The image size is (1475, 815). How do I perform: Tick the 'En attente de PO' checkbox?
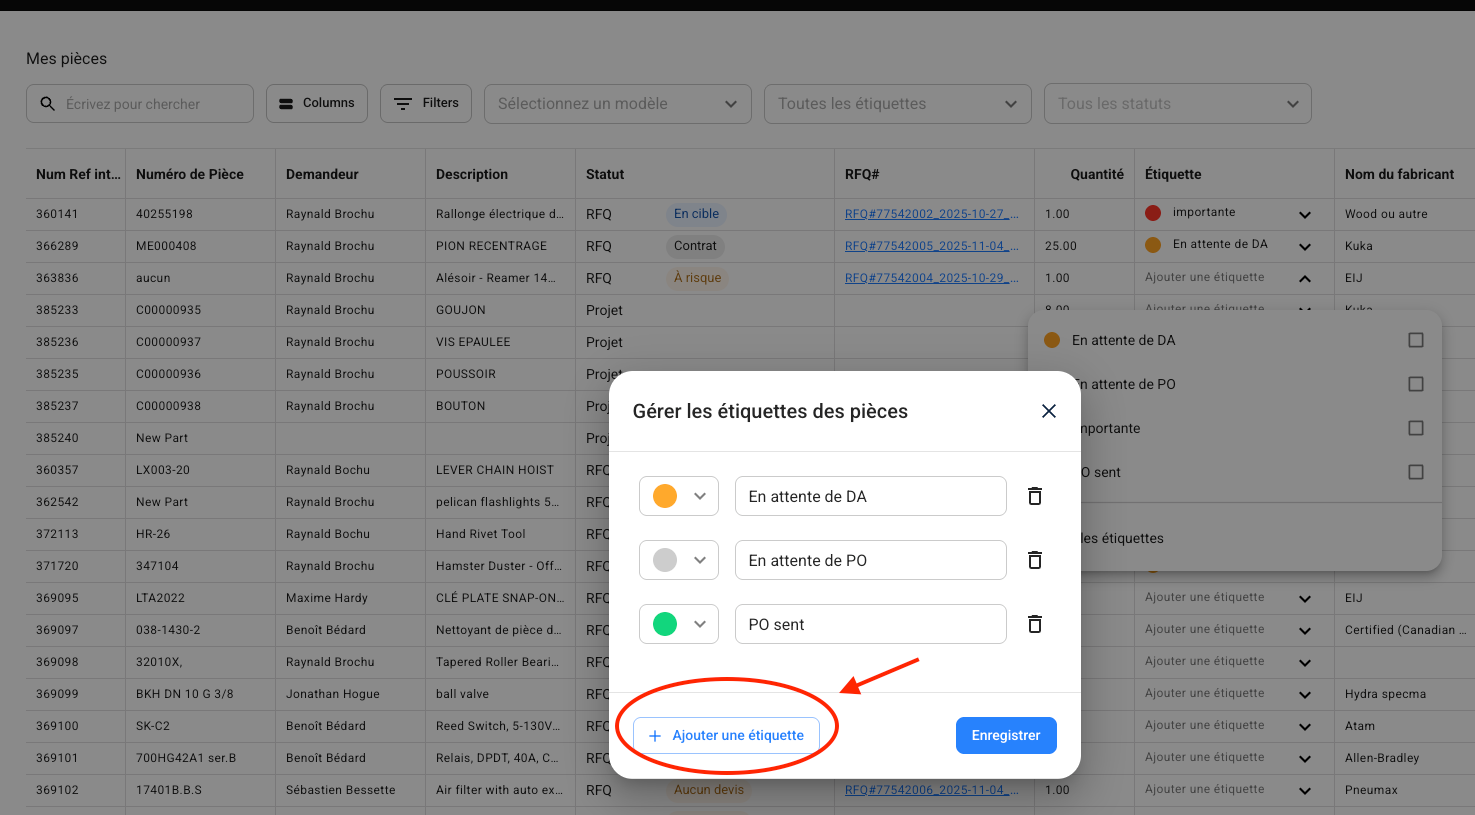[1415, 384]
